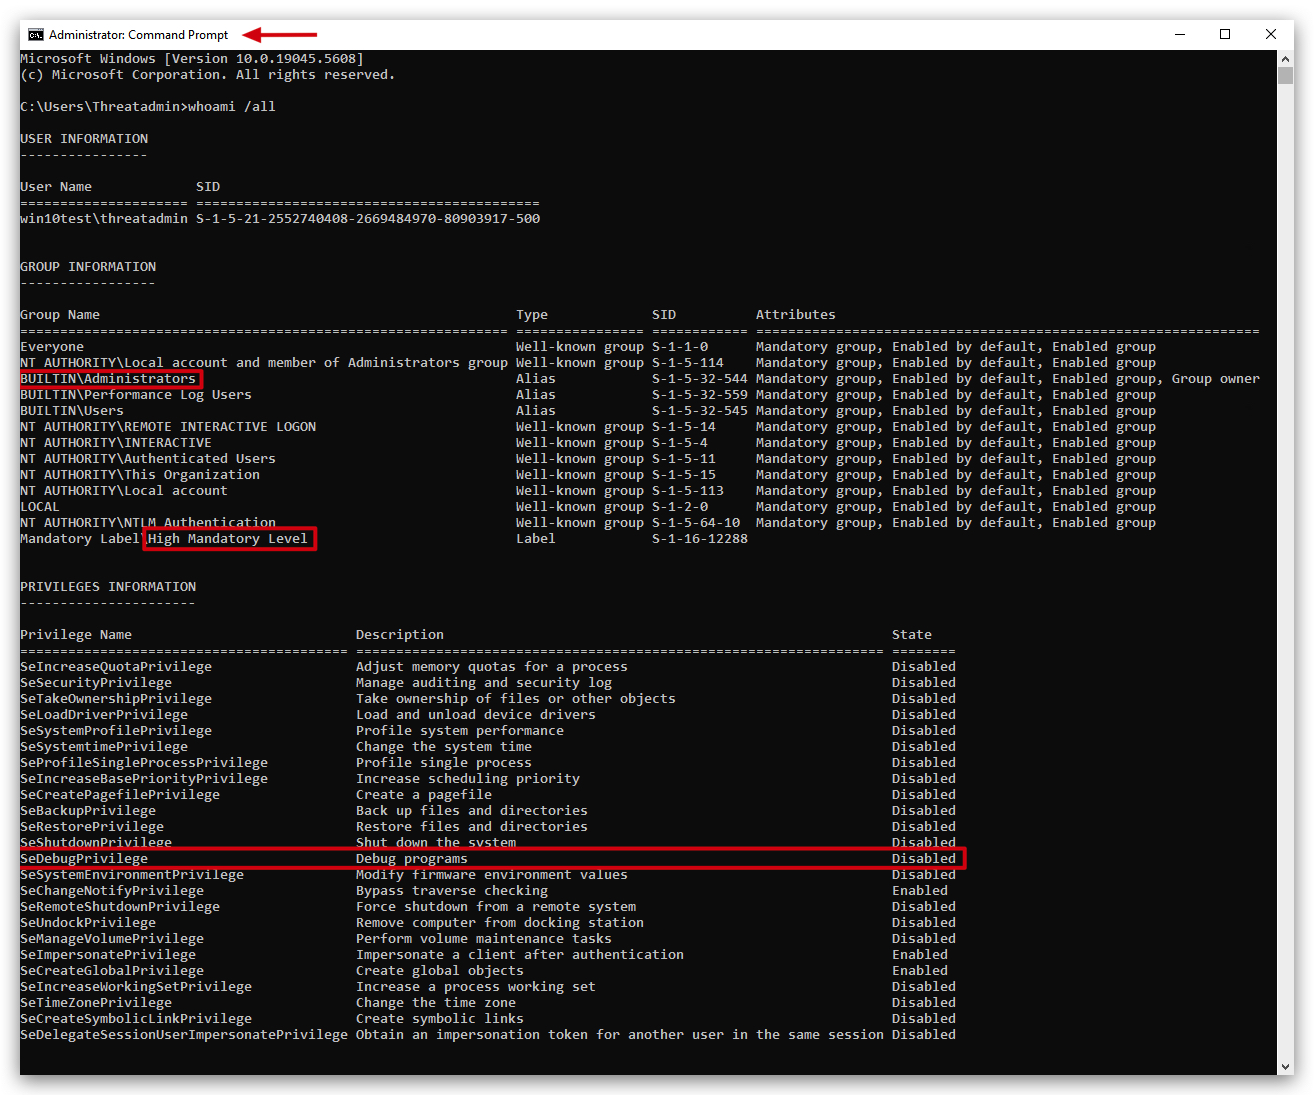
Task: Open the Command Prompt system menu icon
Action: tap(36, 34)
